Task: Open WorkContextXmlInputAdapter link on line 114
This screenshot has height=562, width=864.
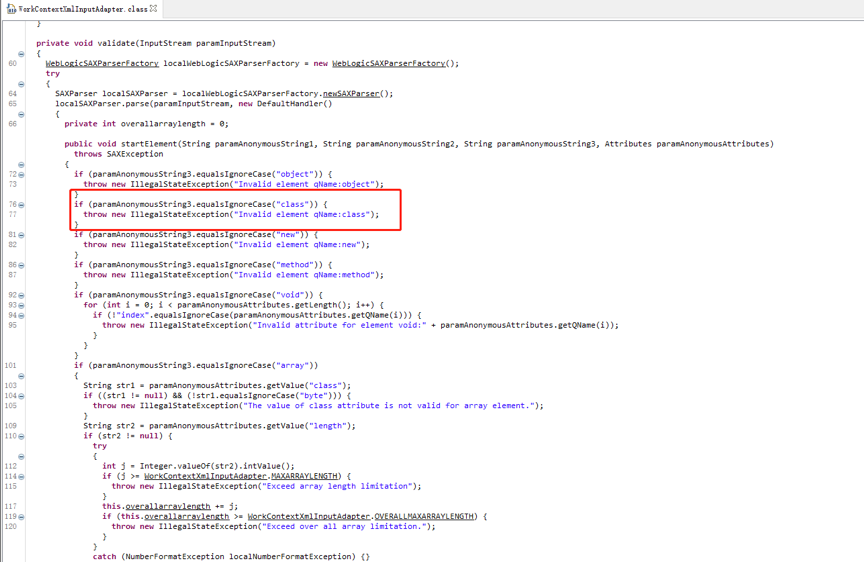Action: click(206, 476)
